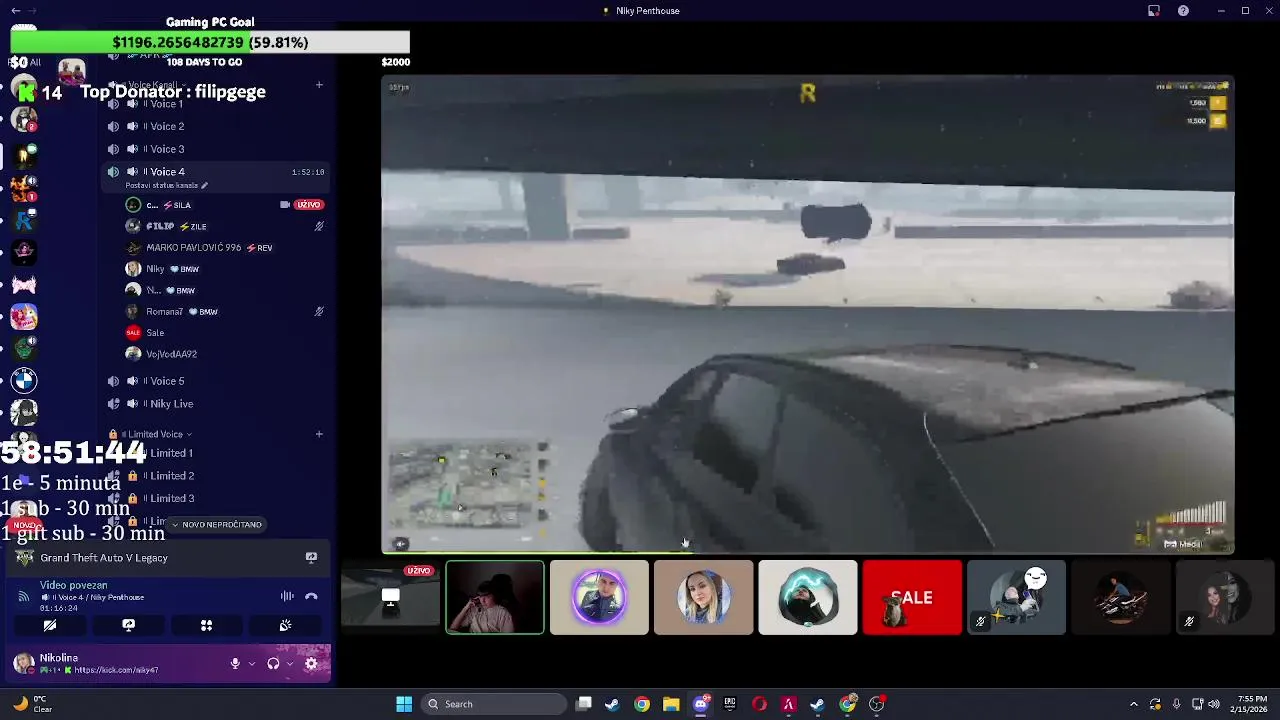Select the lightning hooded avatar tile
1280x720 pixels.
(x=808, y=597)
